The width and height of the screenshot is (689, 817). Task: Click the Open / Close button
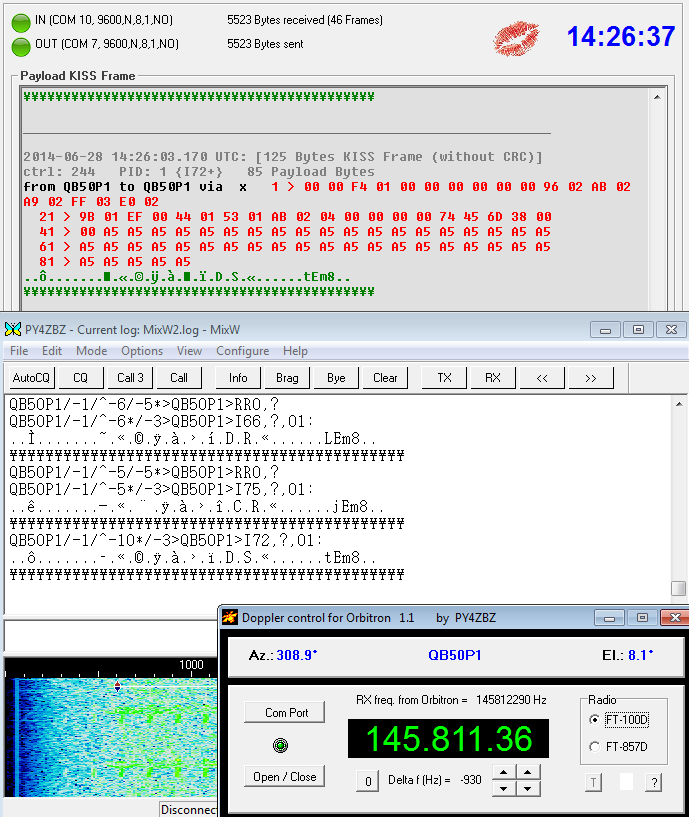[x=285, y=776]
